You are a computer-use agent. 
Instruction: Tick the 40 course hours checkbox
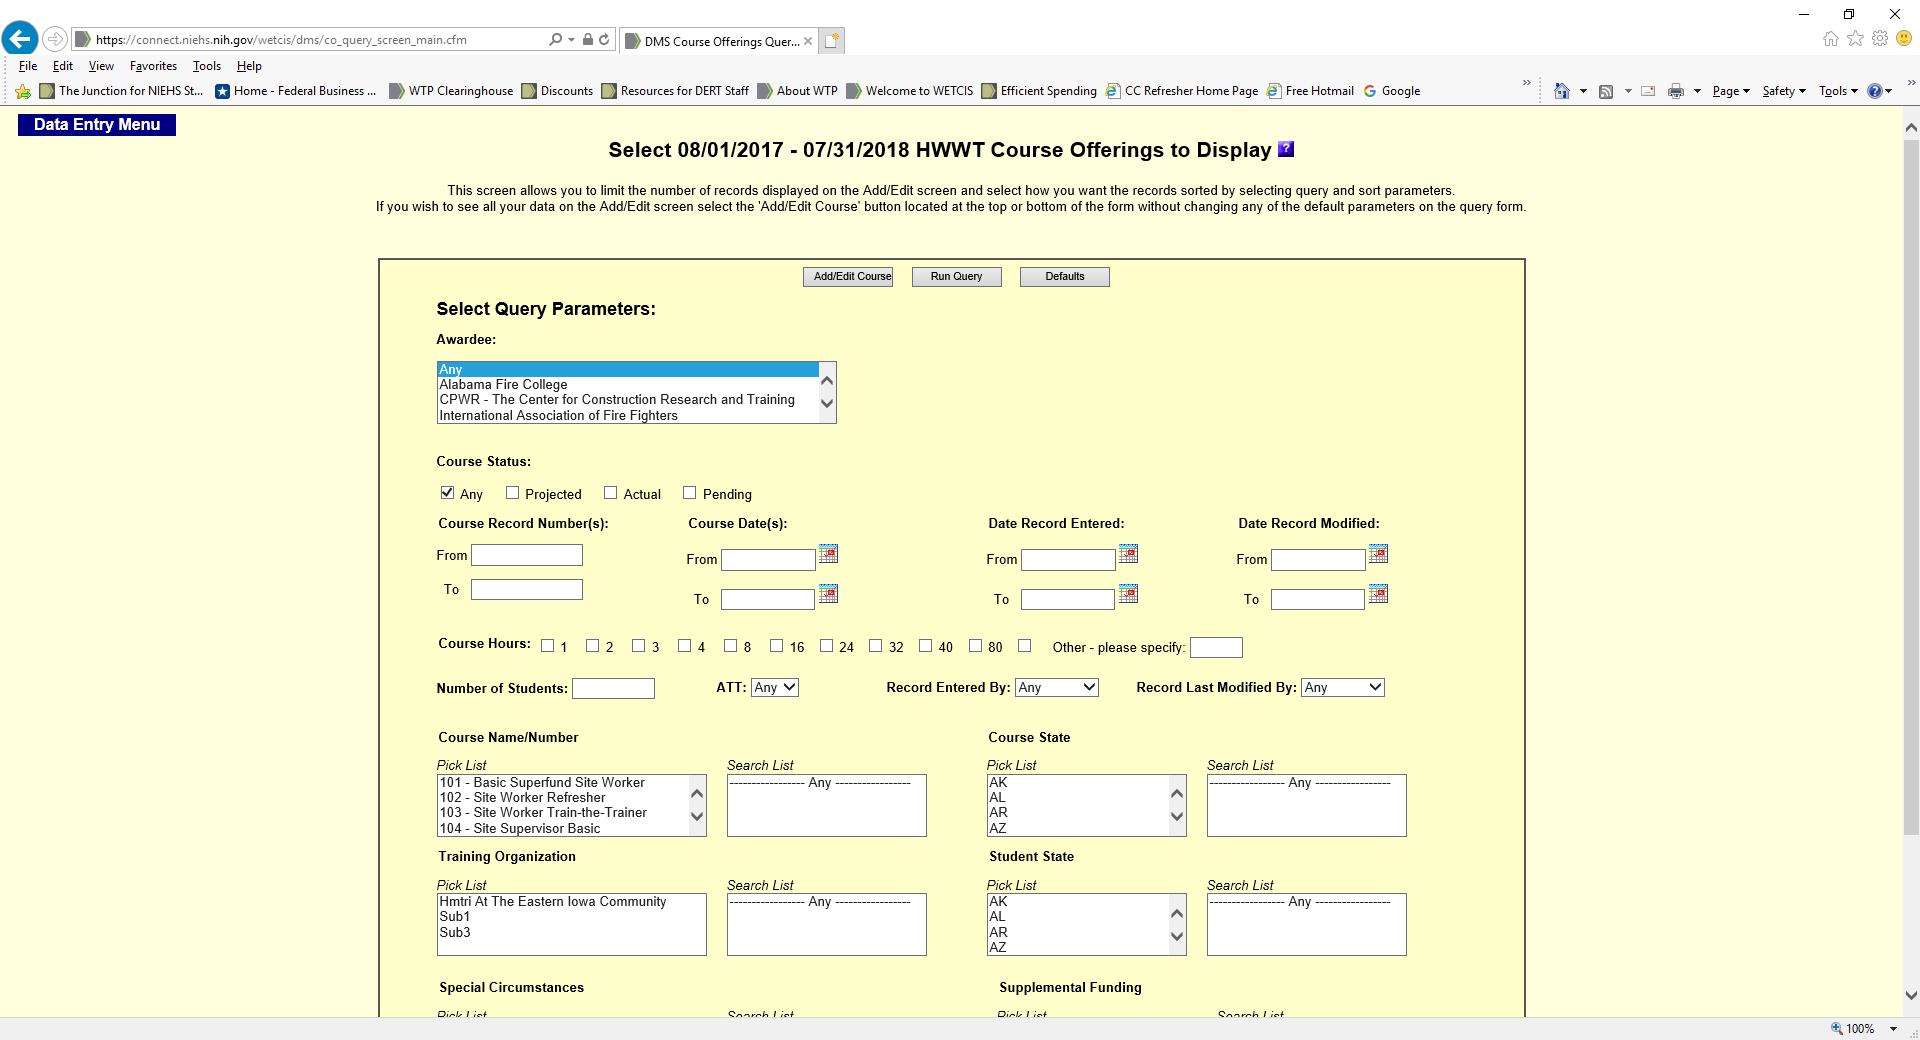tap(925, 646)
